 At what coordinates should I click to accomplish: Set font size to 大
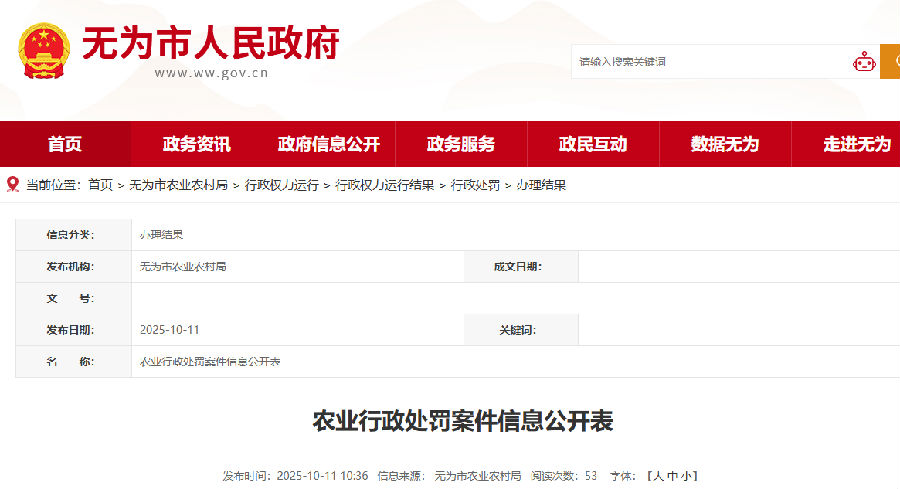(x=658, y=476)
